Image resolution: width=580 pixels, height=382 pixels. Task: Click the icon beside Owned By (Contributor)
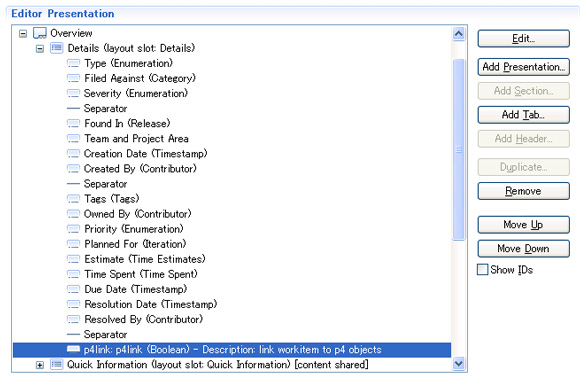click(73, 214)
